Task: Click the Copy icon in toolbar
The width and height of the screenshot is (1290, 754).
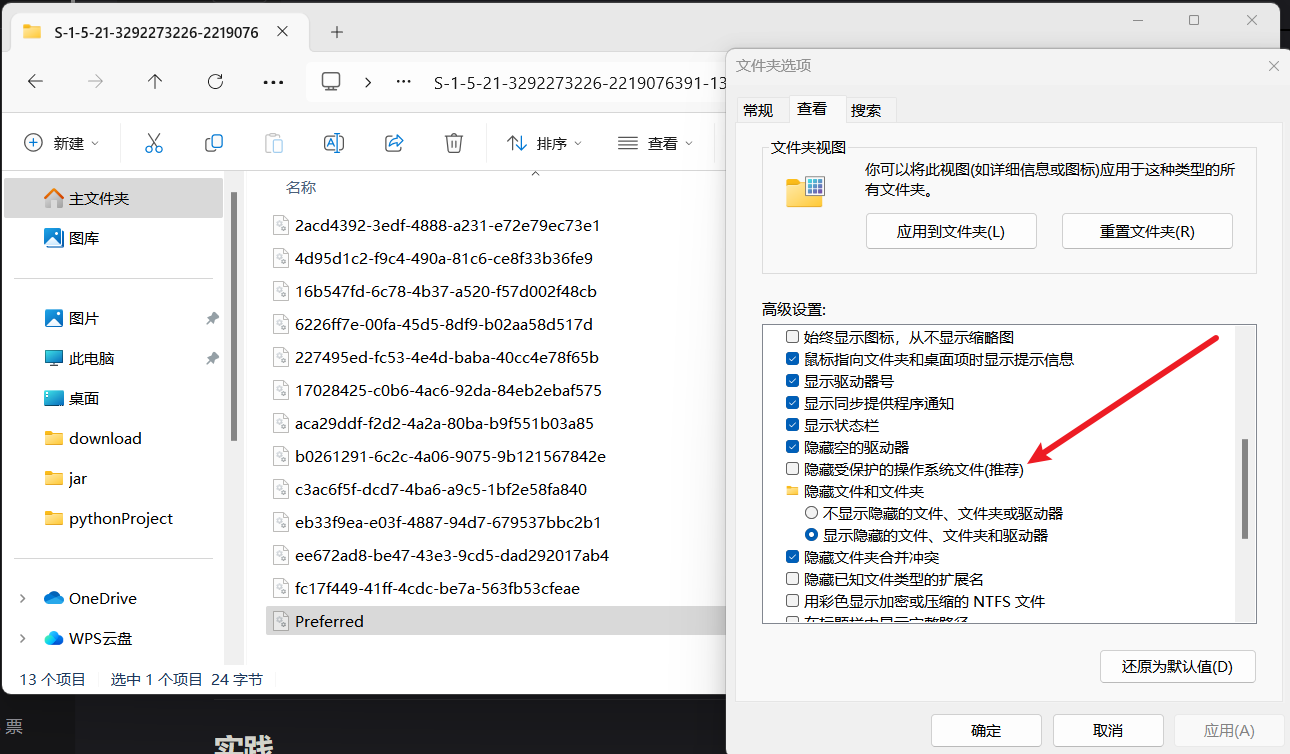Action: [x=214, y=143]
